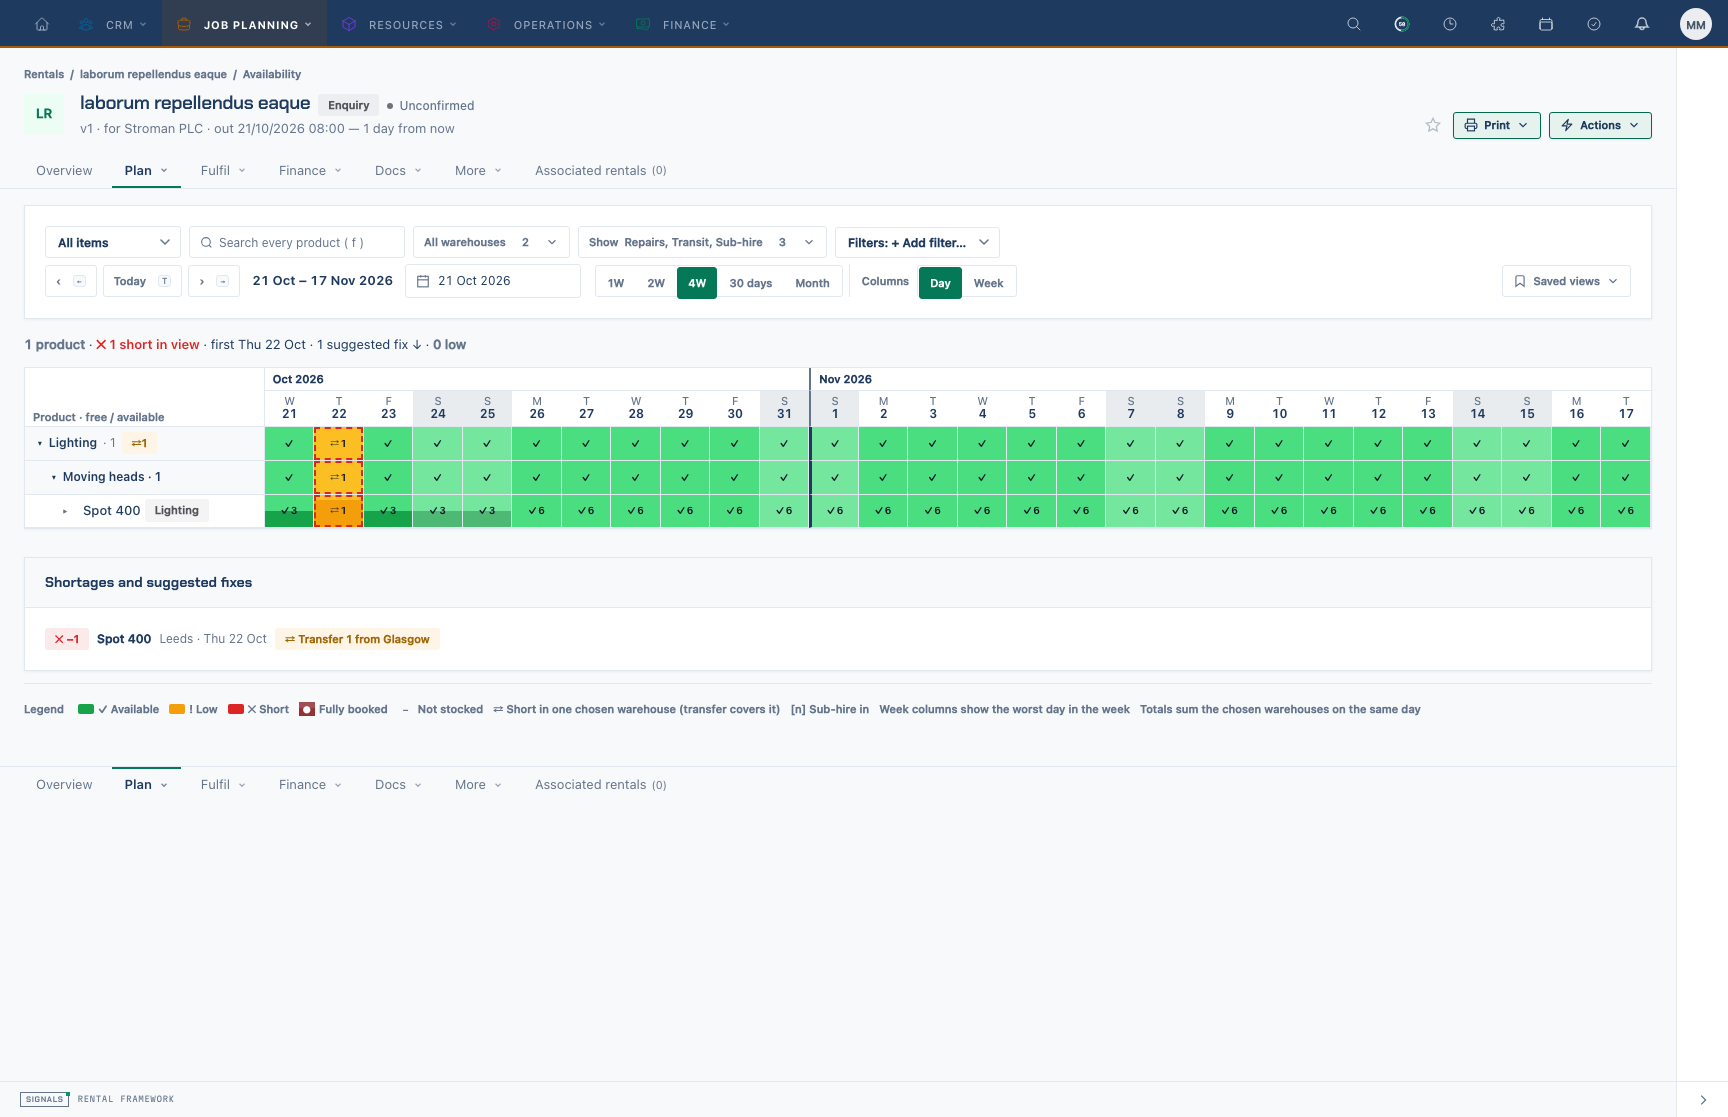
Task: Open the circular progress indicator icon in the top bar
Action: [1402, 24]
